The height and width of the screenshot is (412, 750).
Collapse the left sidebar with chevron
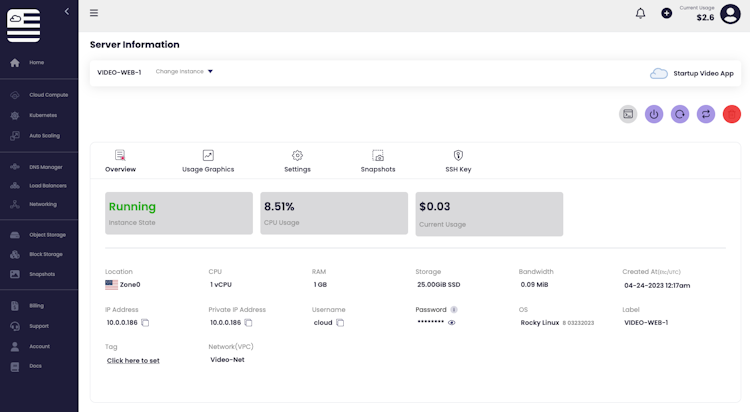[x=66, y=11]
